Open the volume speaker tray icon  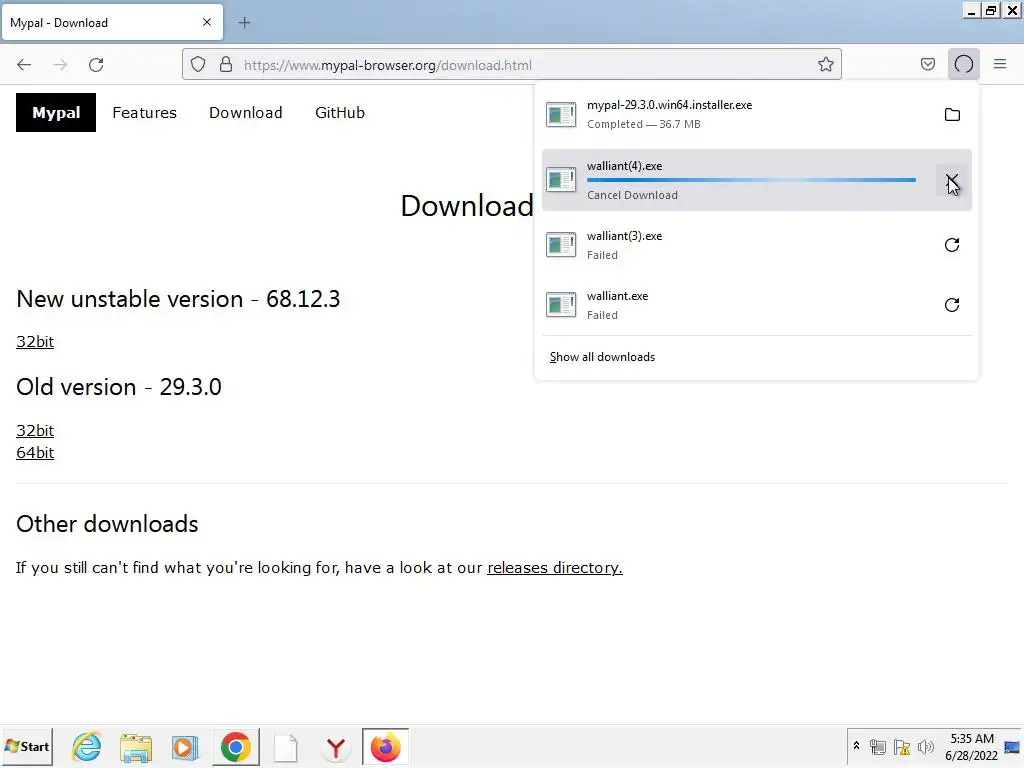pos(925,747)
